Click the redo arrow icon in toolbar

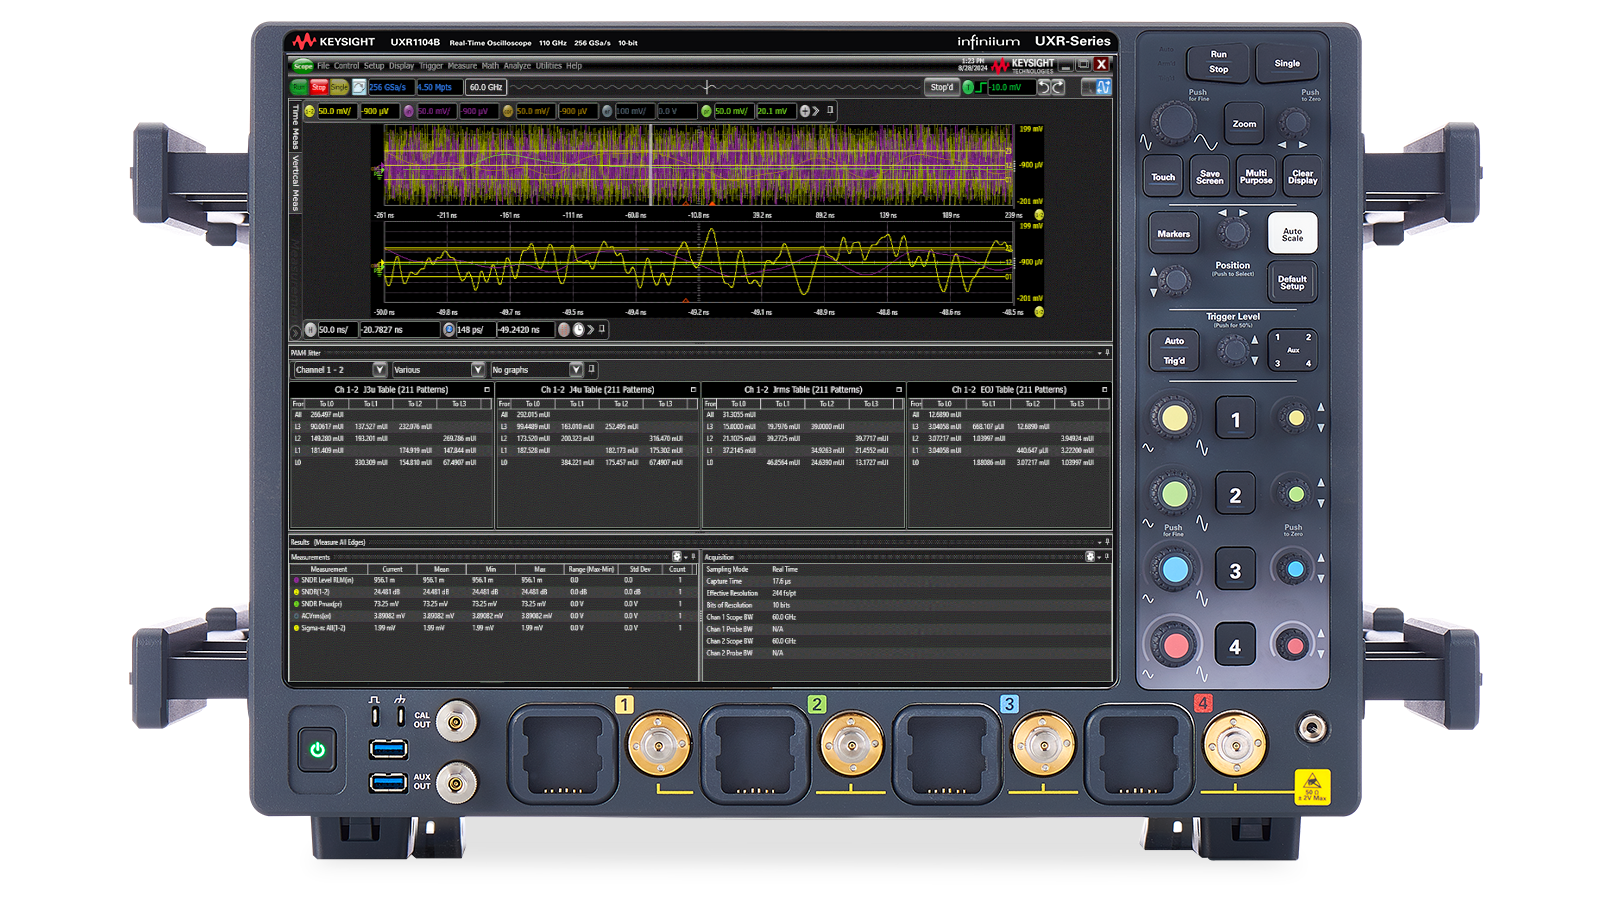click(x=1058, y=88)
